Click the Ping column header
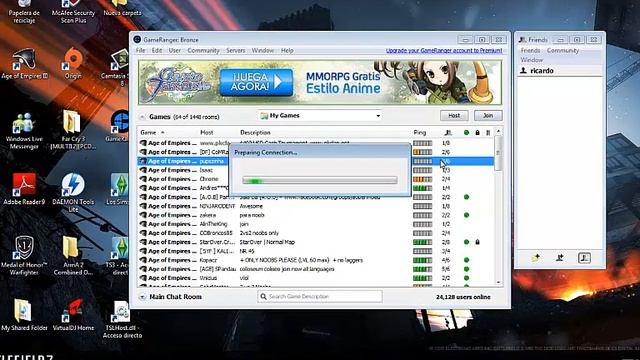640x360 pixels. click(420, 133)
